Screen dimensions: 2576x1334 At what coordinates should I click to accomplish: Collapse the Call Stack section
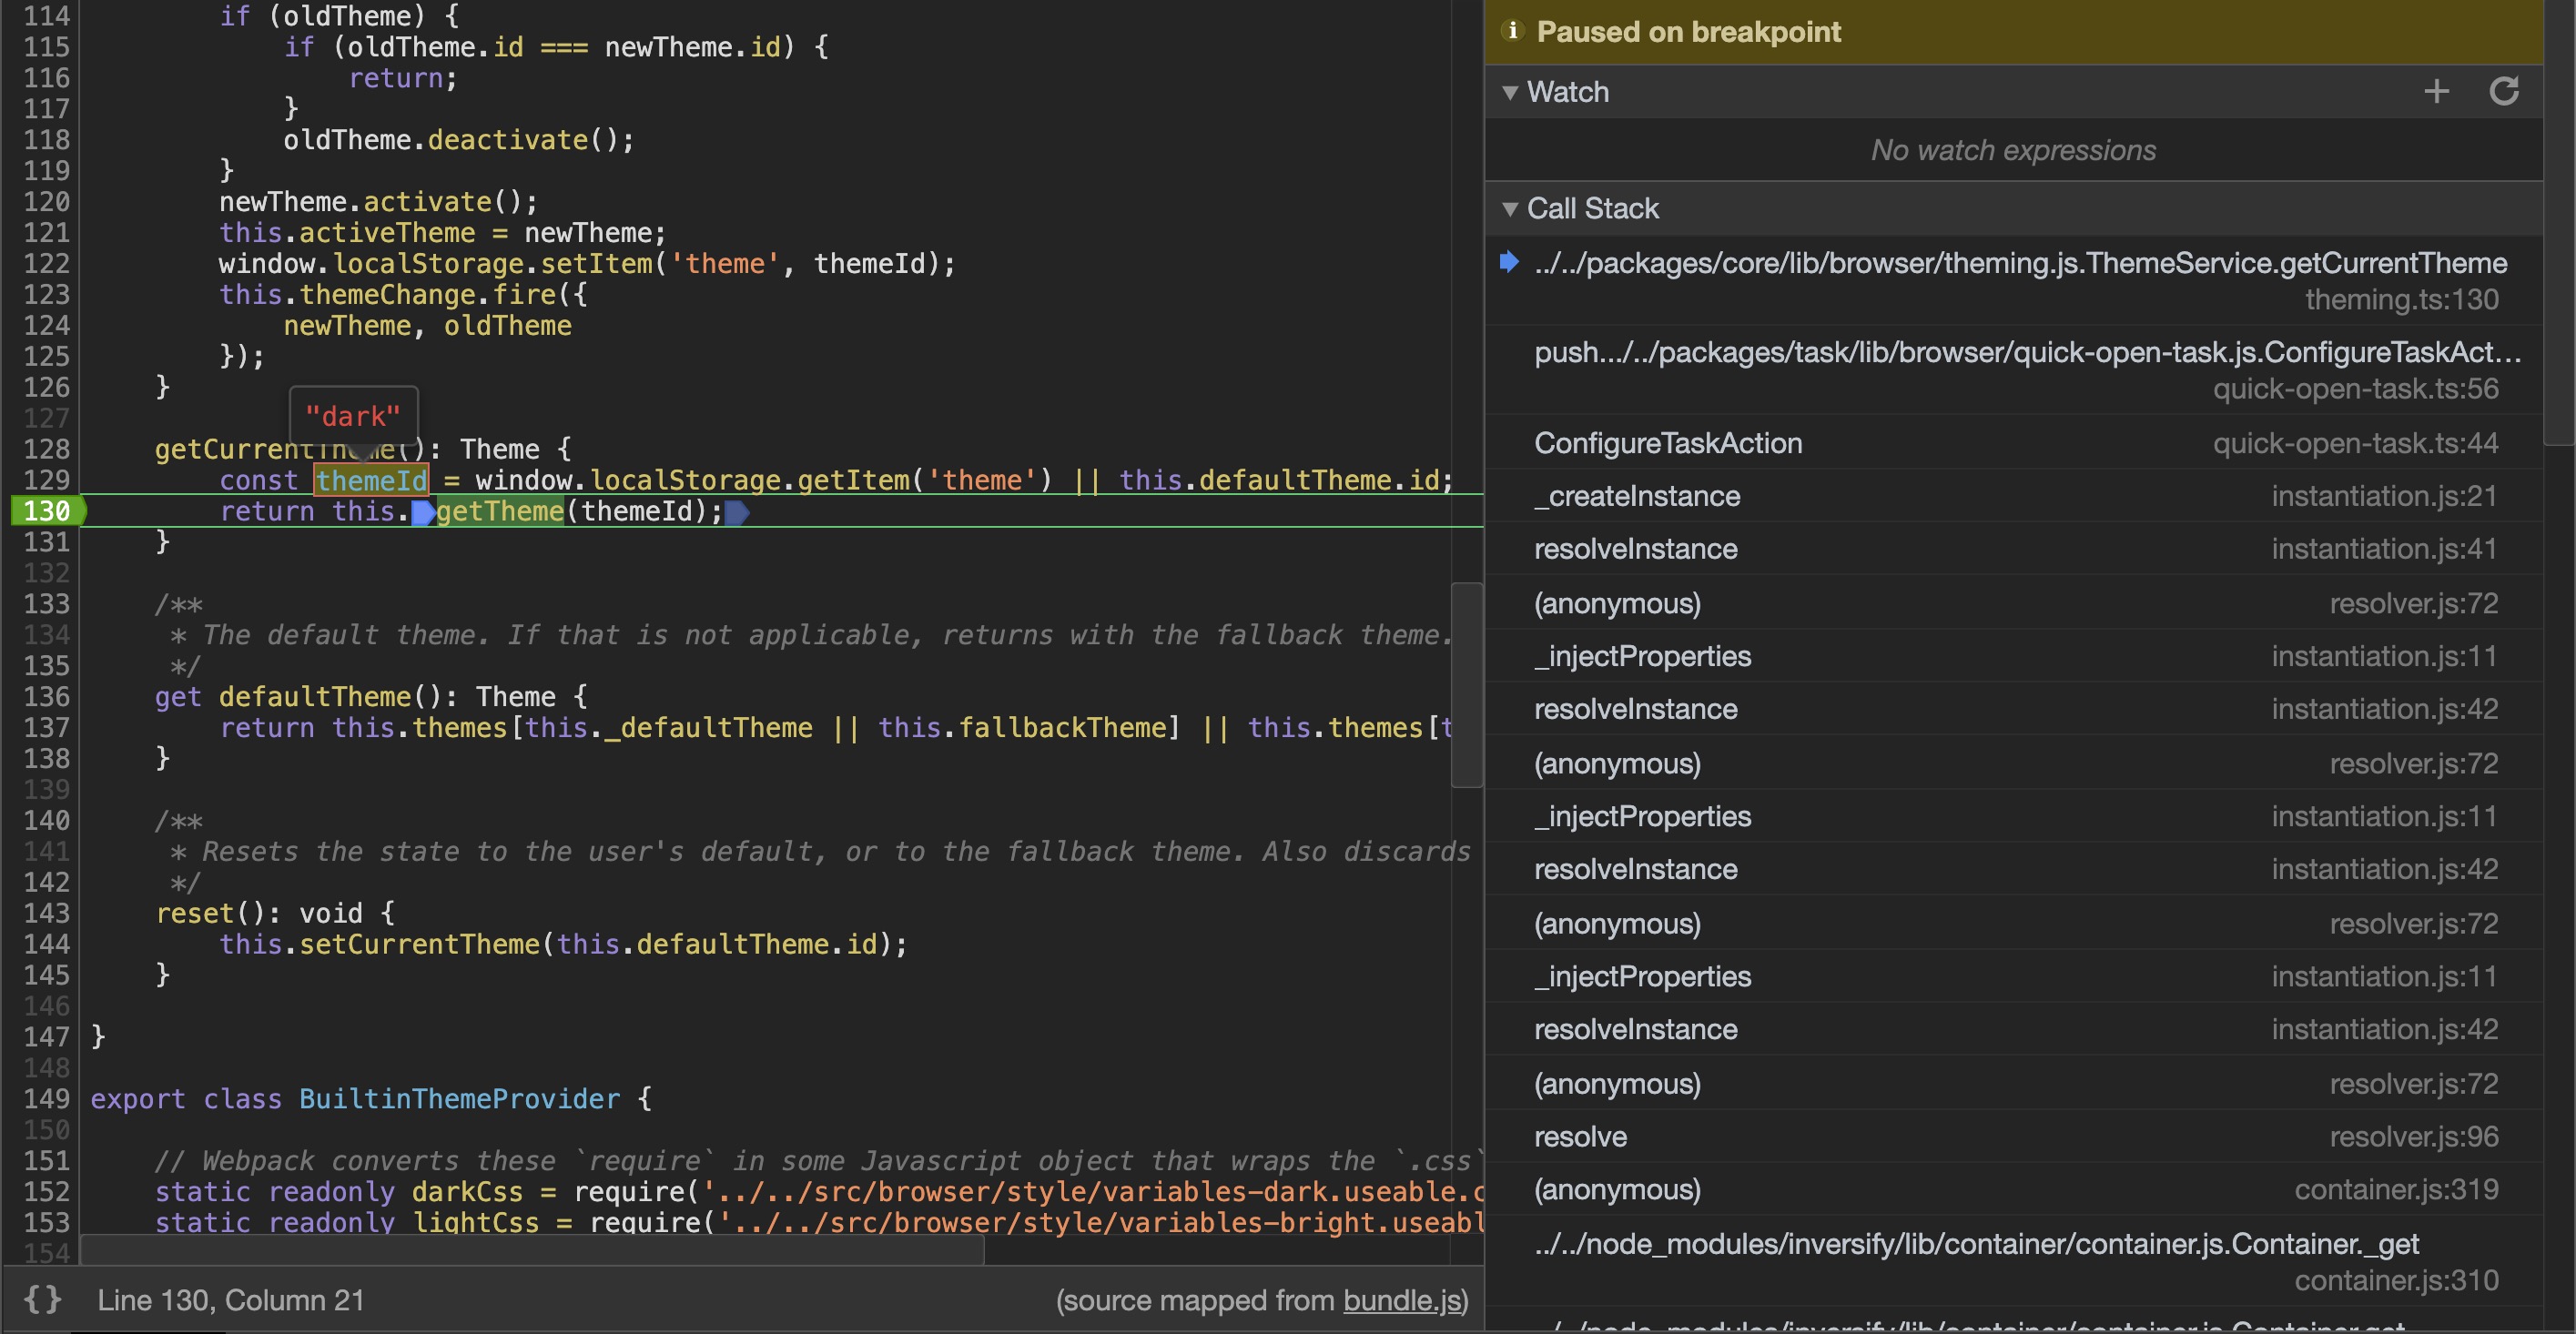[1510, 208]
